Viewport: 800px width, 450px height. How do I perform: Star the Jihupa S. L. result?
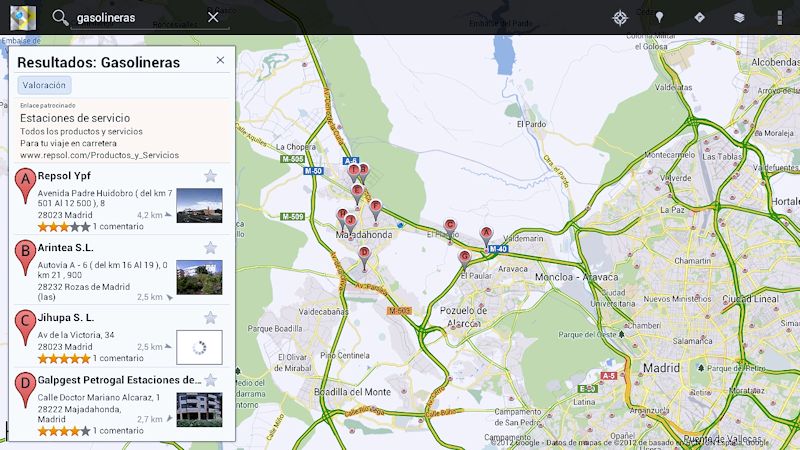click(210, 318)
